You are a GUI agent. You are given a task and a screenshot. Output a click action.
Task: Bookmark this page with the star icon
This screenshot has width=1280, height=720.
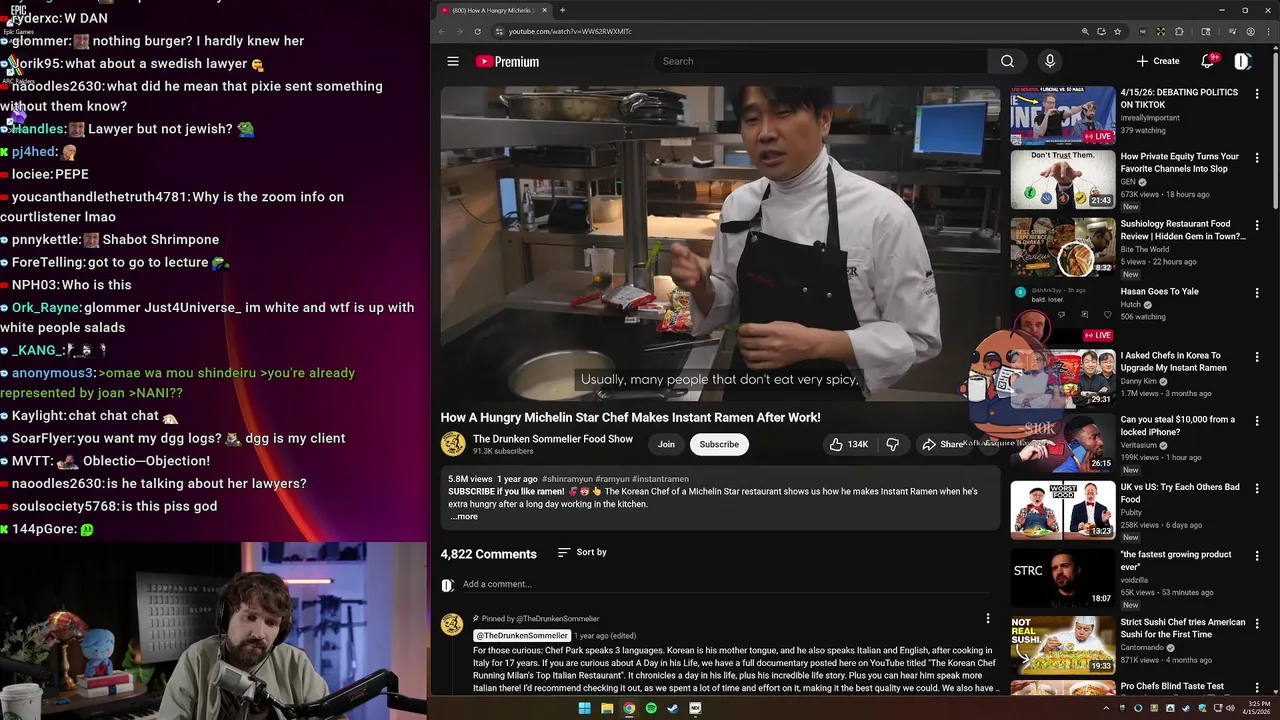pyautogui.click(x=1117, y=31)
